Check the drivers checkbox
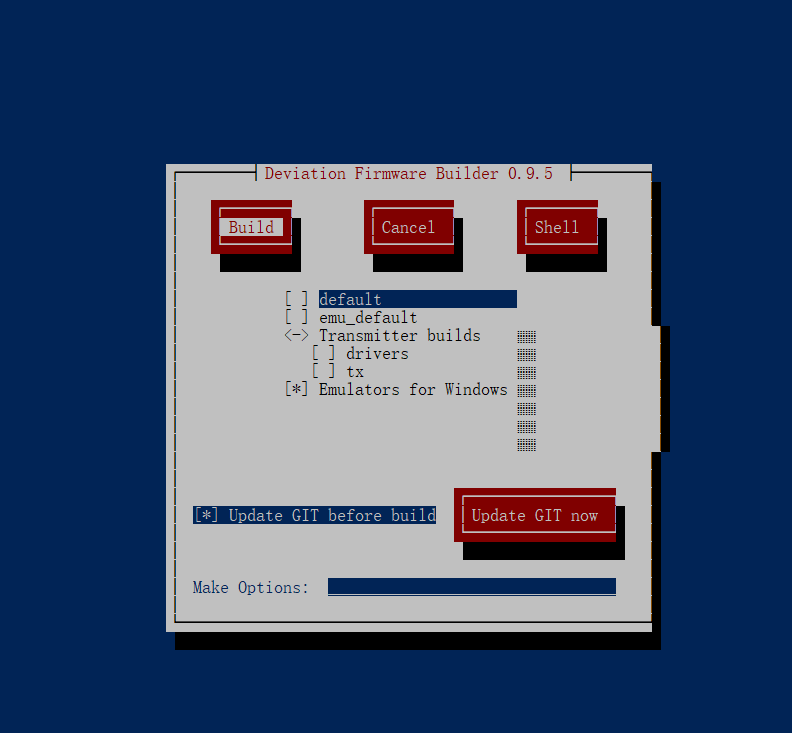792x733 pixels. (324, 353)
